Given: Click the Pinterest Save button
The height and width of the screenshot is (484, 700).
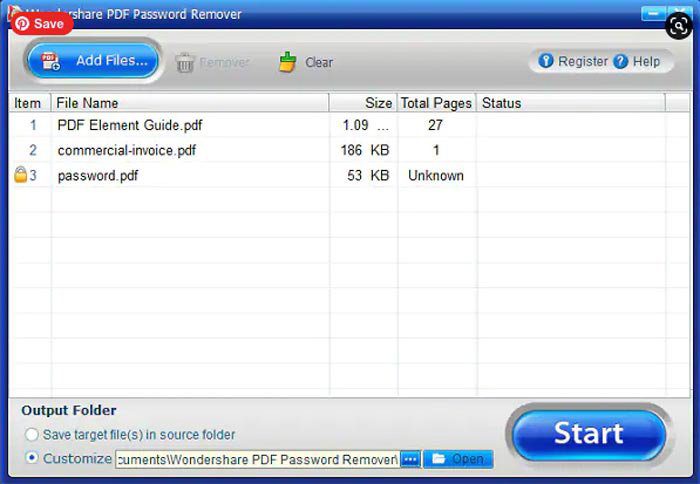Looking at the screenshot, I should (42, 23).
